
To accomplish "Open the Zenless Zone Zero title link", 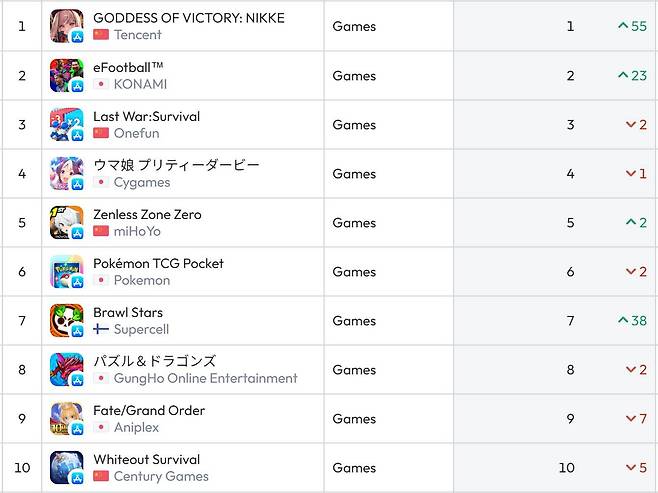I will point(147,214).
